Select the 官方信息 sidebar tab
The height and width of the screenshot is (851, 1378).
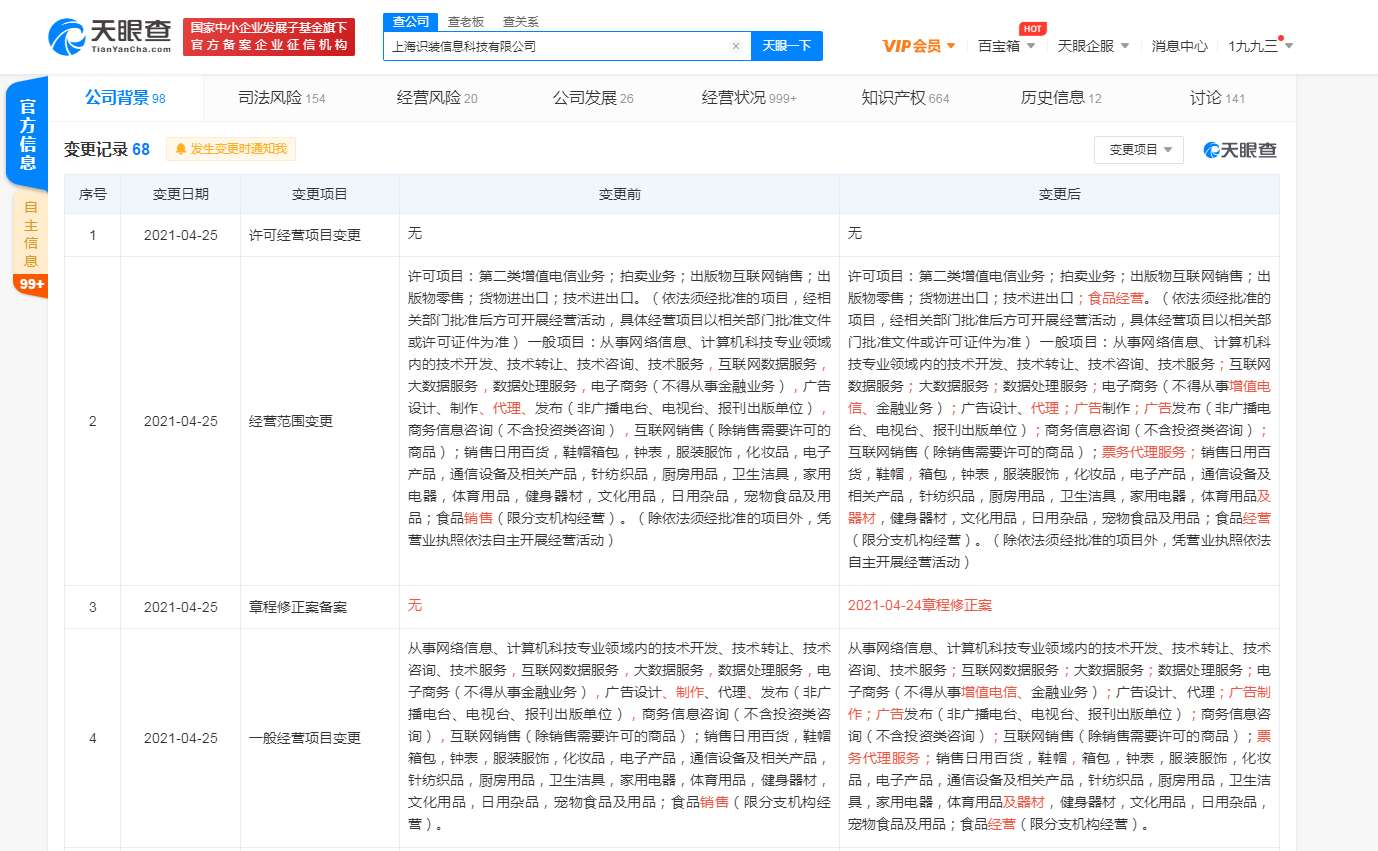[27, 135]
